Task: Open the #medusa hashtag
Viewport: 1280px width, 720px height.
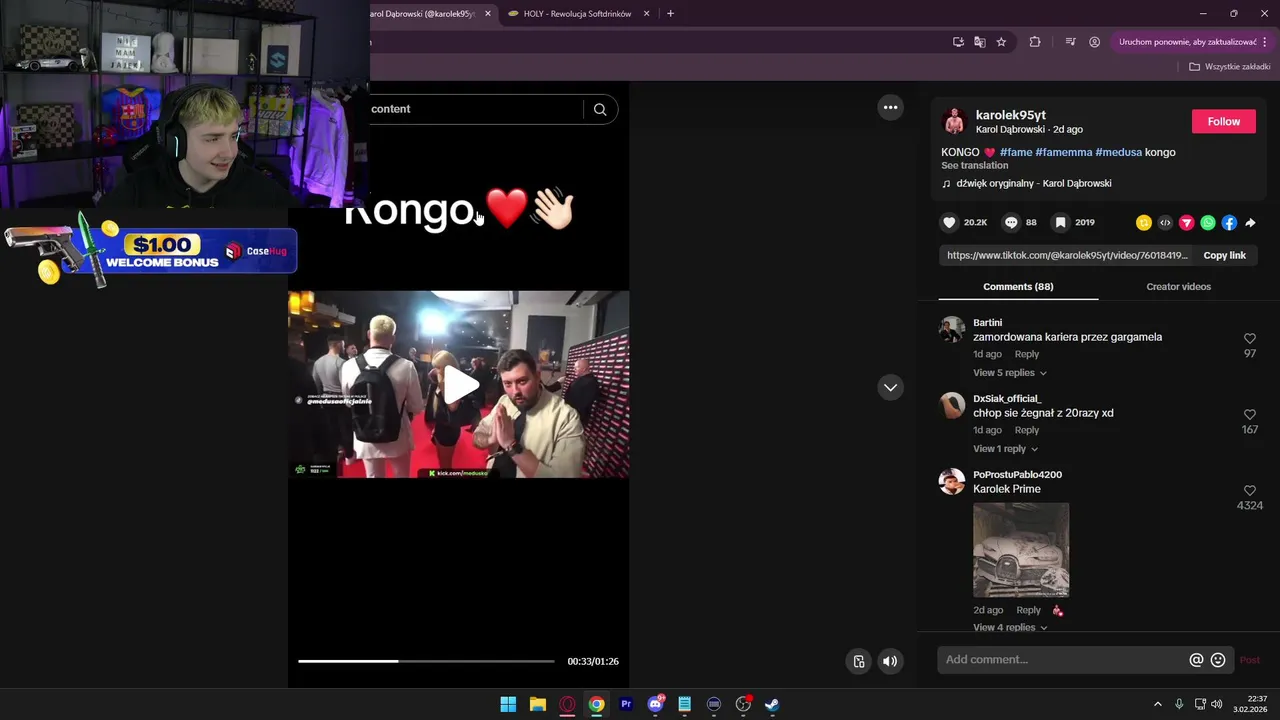Action: click(1119, 152)
